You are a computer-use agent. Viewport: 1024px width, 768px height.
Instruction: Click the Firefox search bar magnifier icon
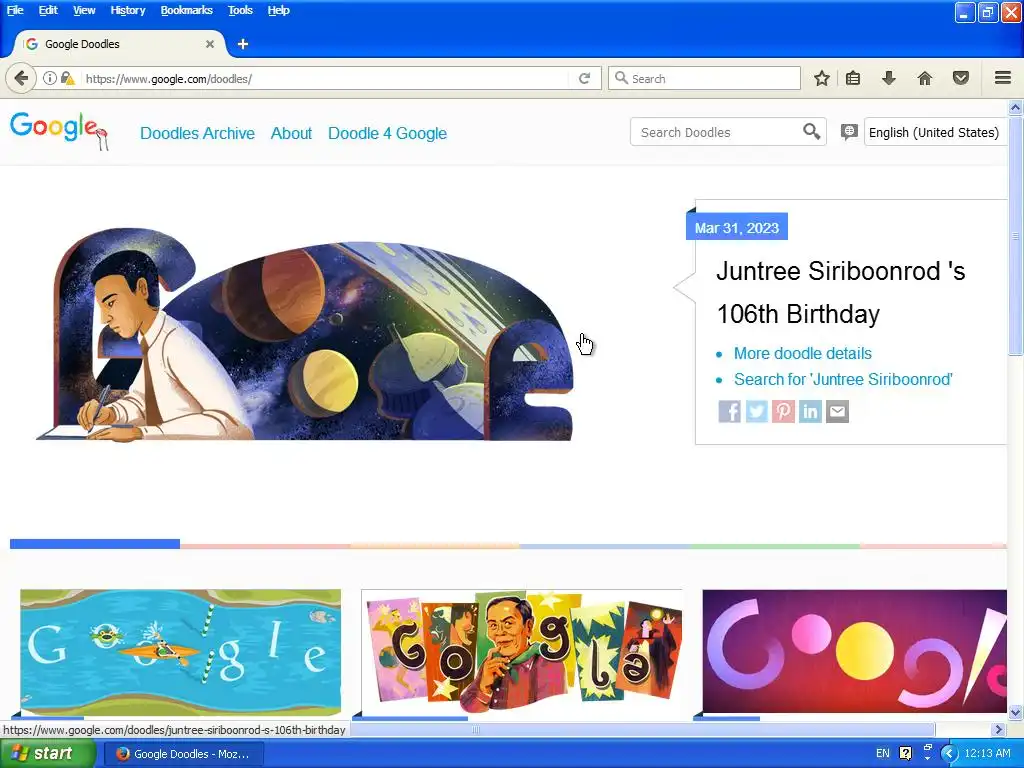[x=621, y=78]
